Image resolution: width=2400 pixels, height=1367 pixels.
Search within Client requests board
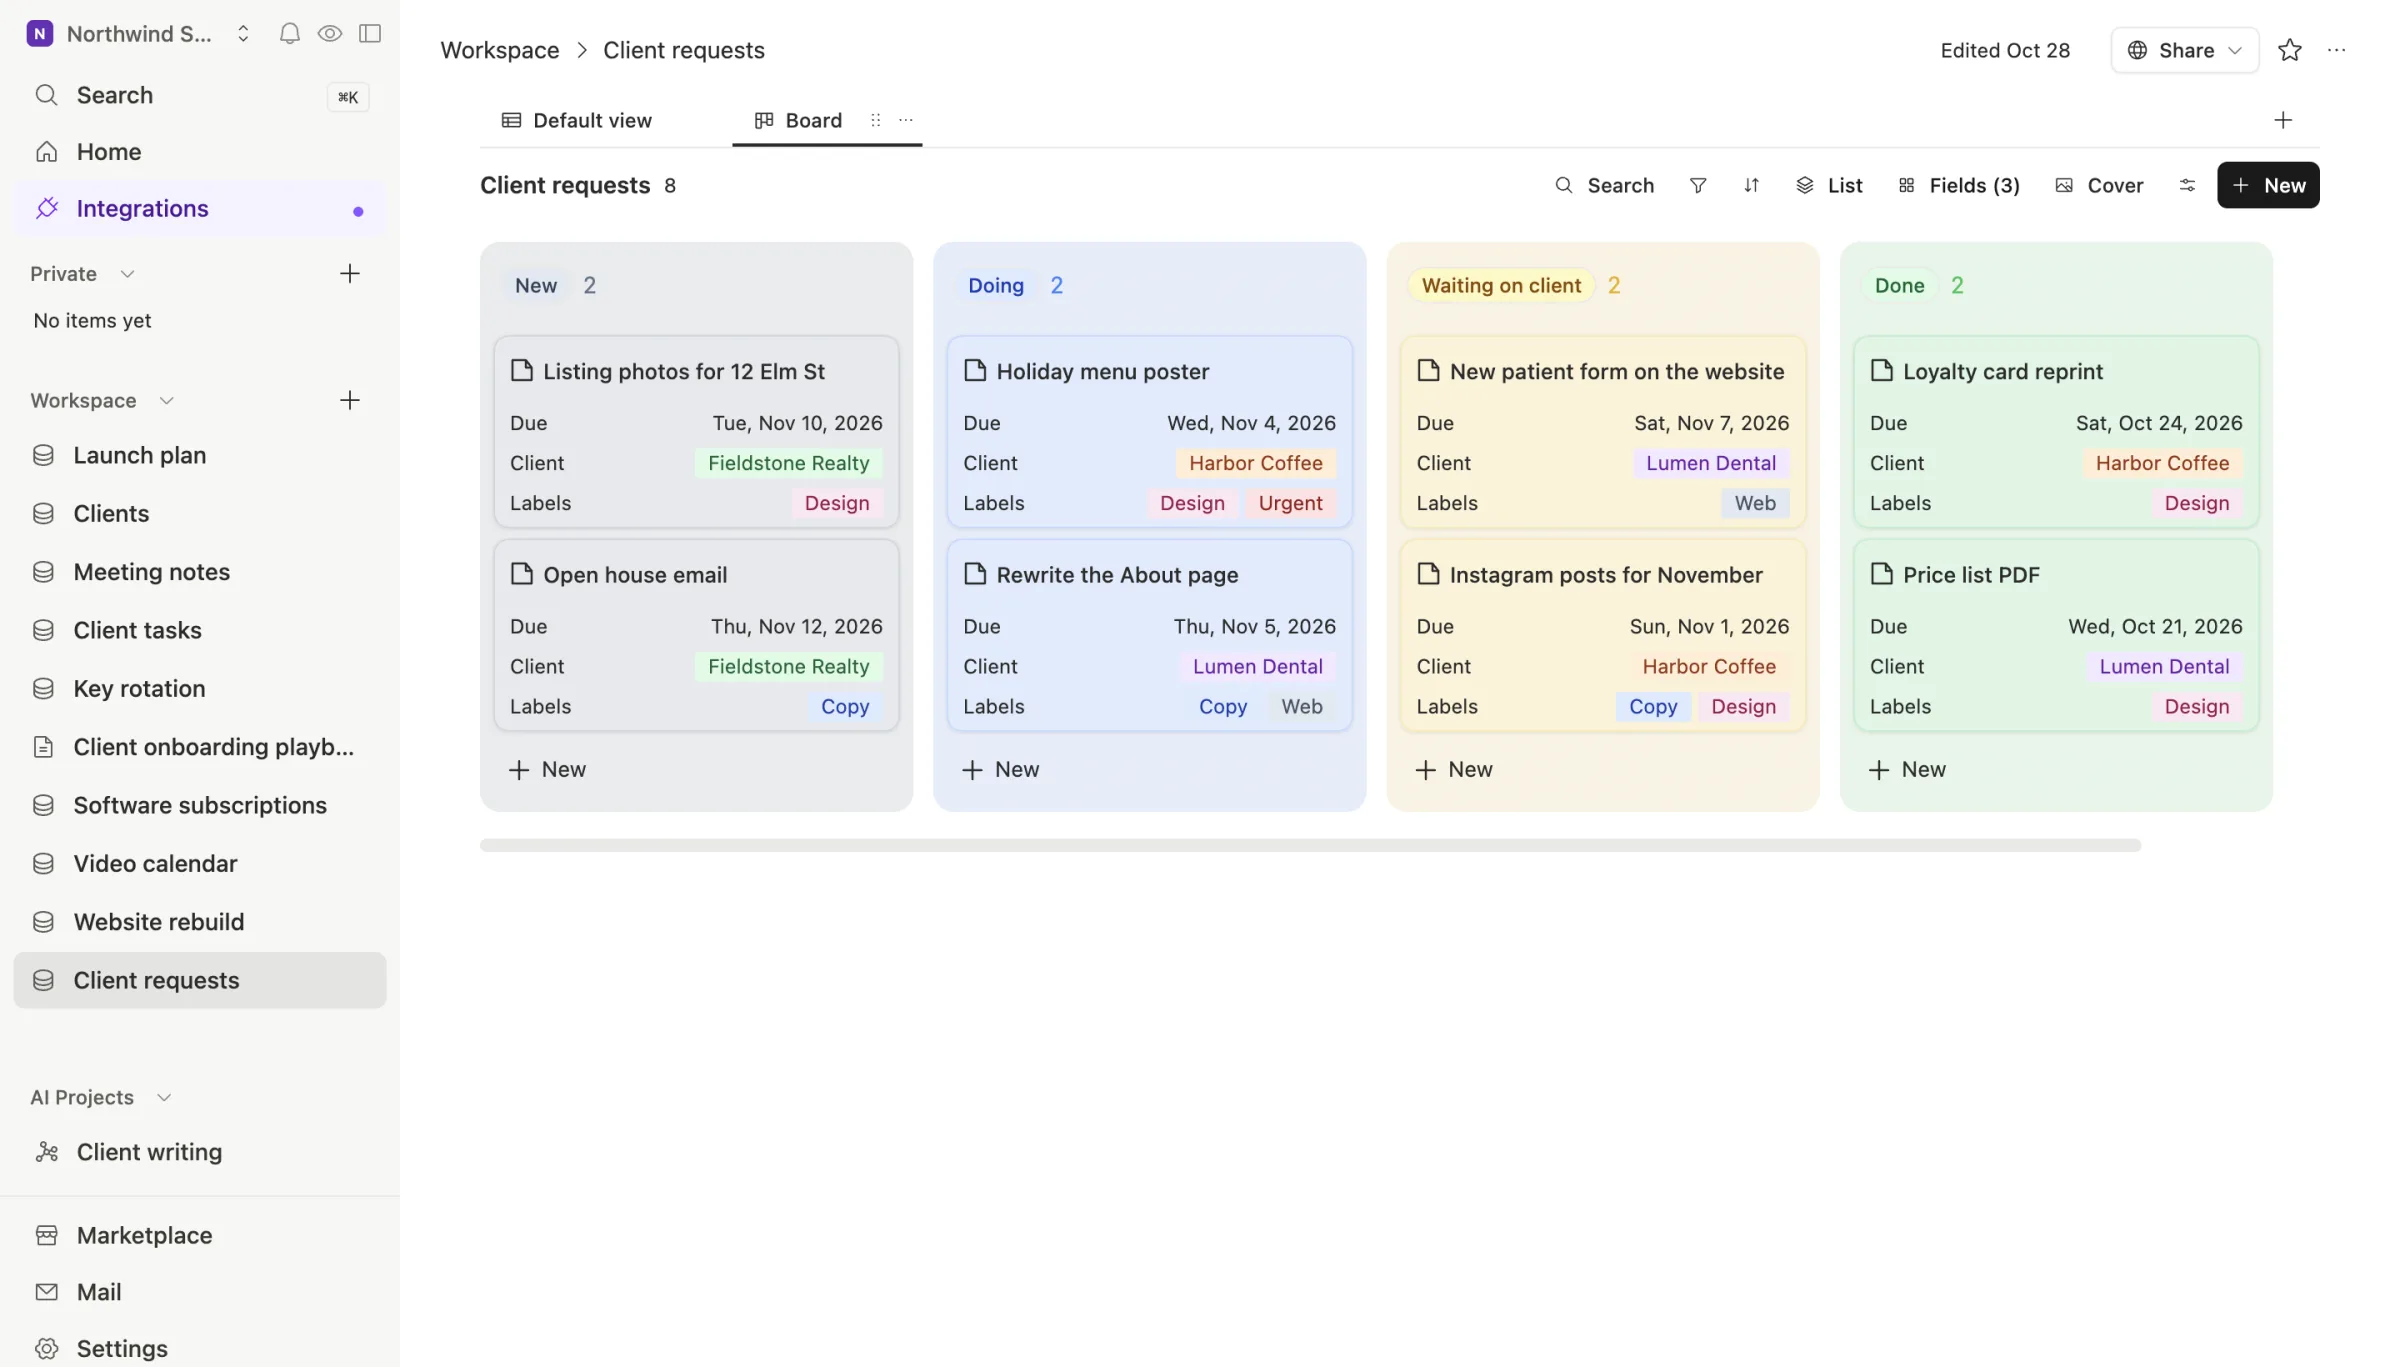[x=1605, y=186]
